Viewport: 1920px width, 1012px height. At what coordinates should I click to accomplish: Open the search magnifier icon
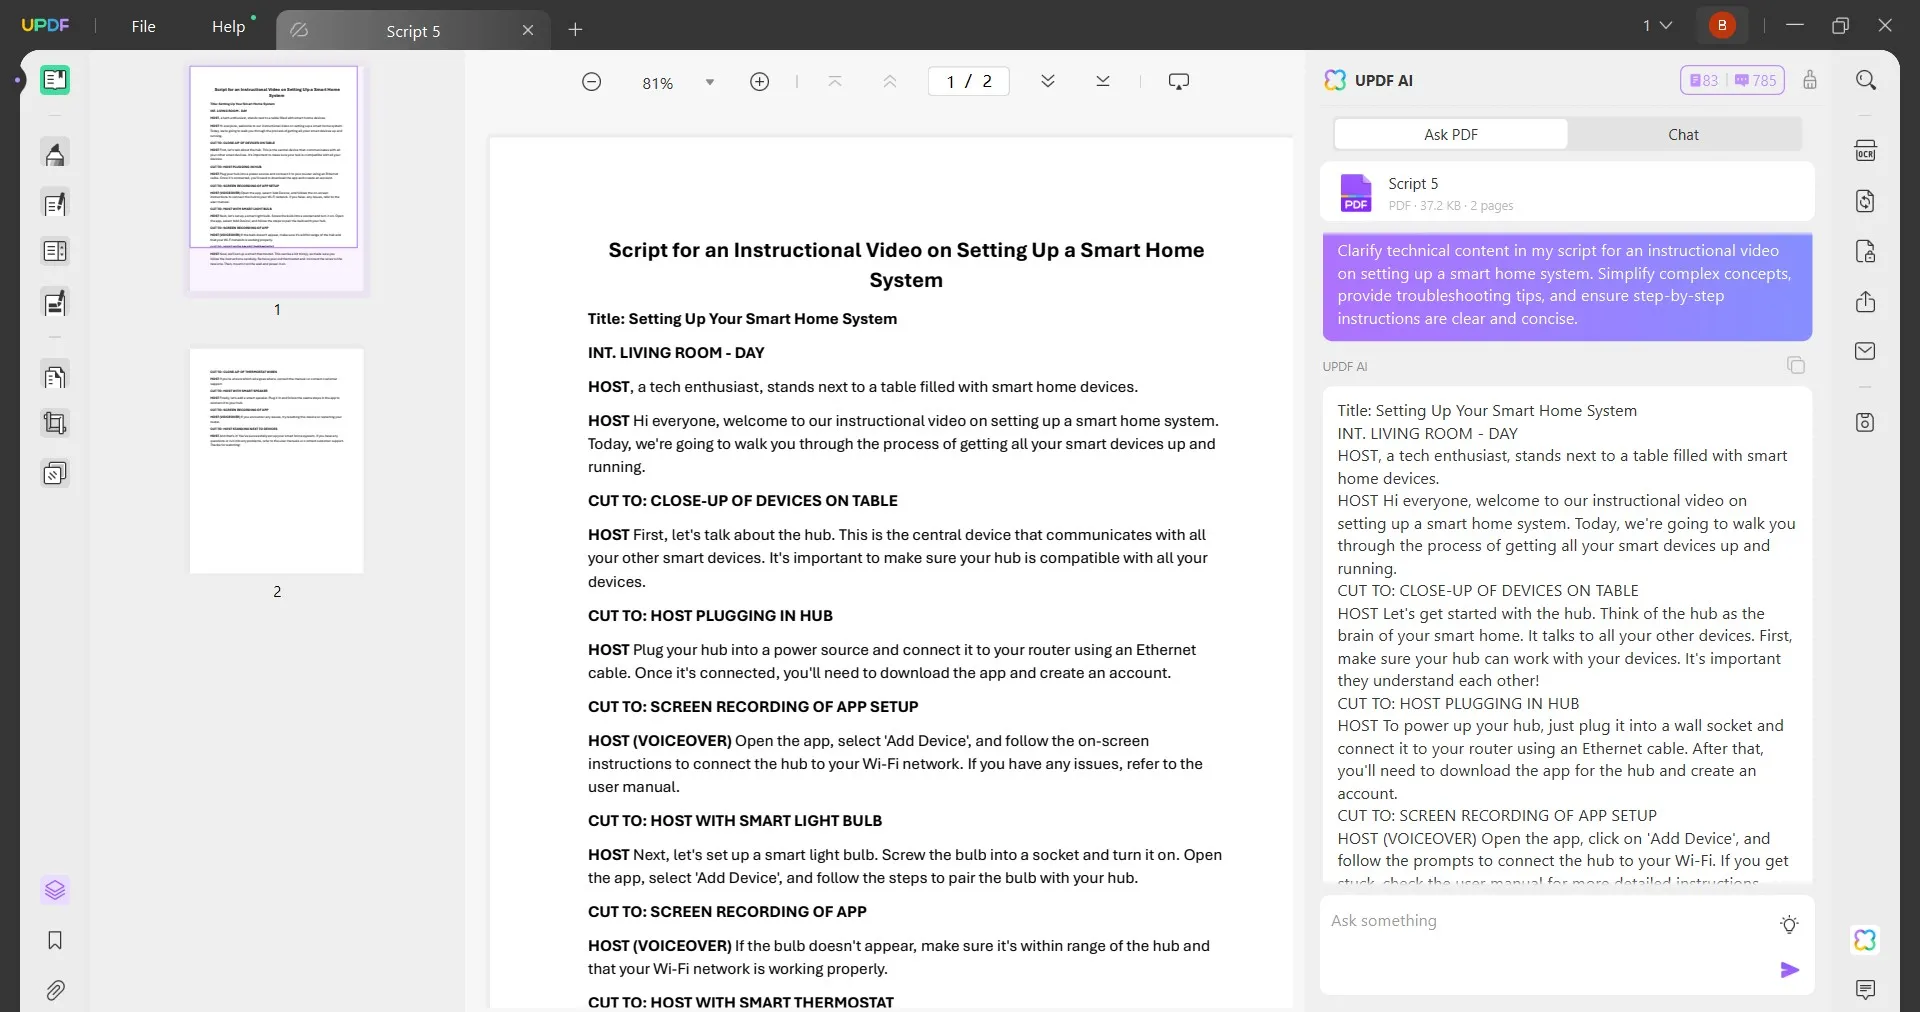pos(1866,80)
